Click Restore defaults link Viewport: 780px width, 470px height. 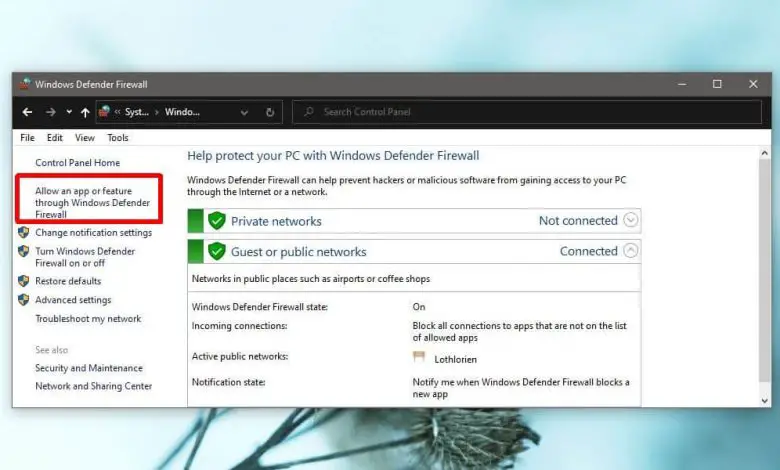[x=68, y=281]
